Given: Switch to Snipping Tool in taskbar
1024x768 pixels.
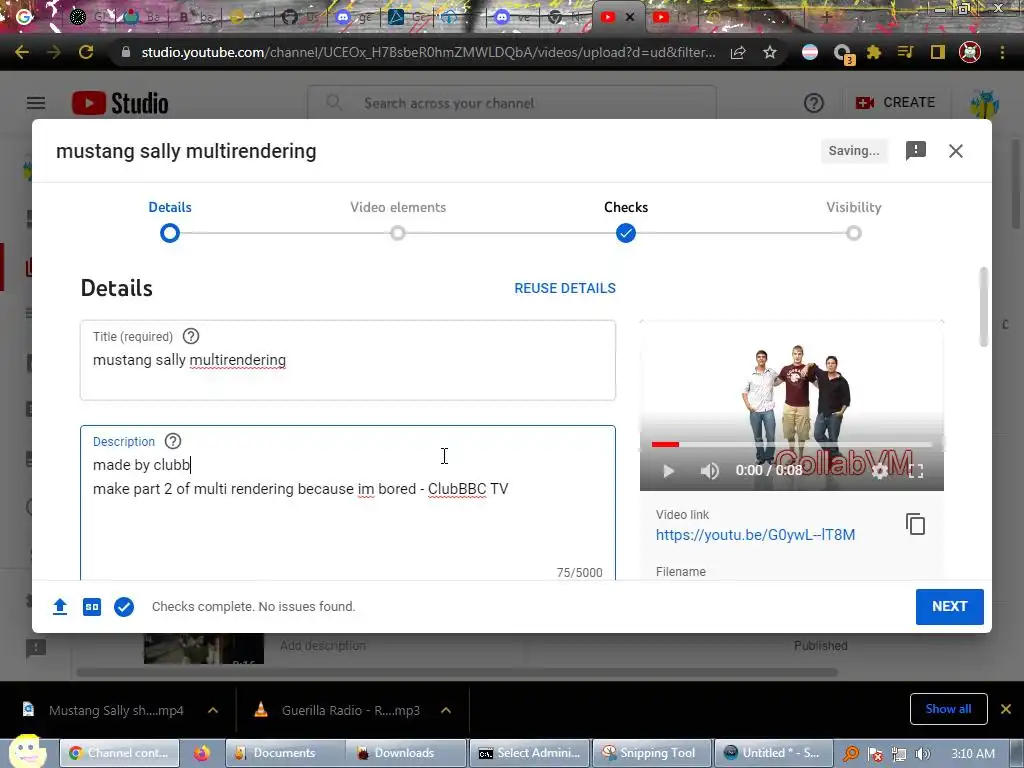Looking at the screenshot, I should 652,753.
